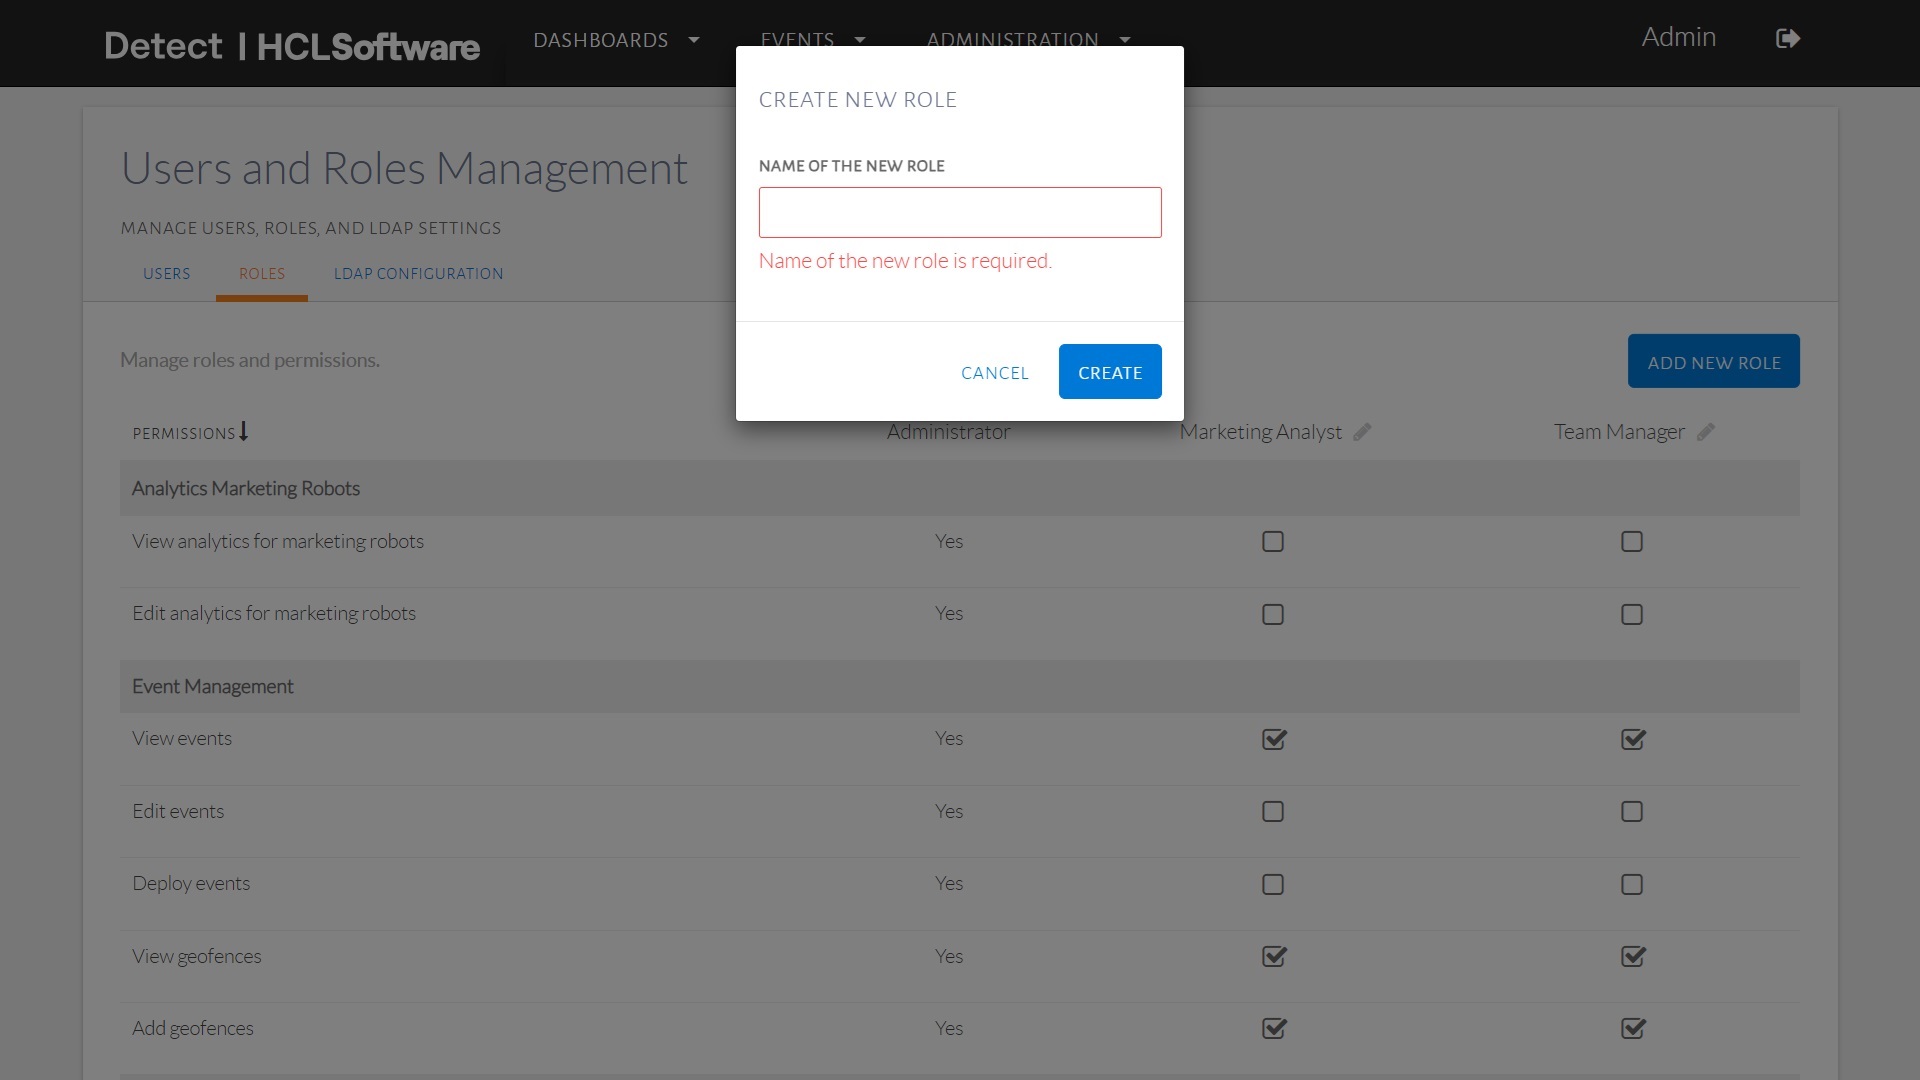This screenshot has width=1920, height=1080.
Task: Cancel the Create New Role dialog
Action: 994,373
